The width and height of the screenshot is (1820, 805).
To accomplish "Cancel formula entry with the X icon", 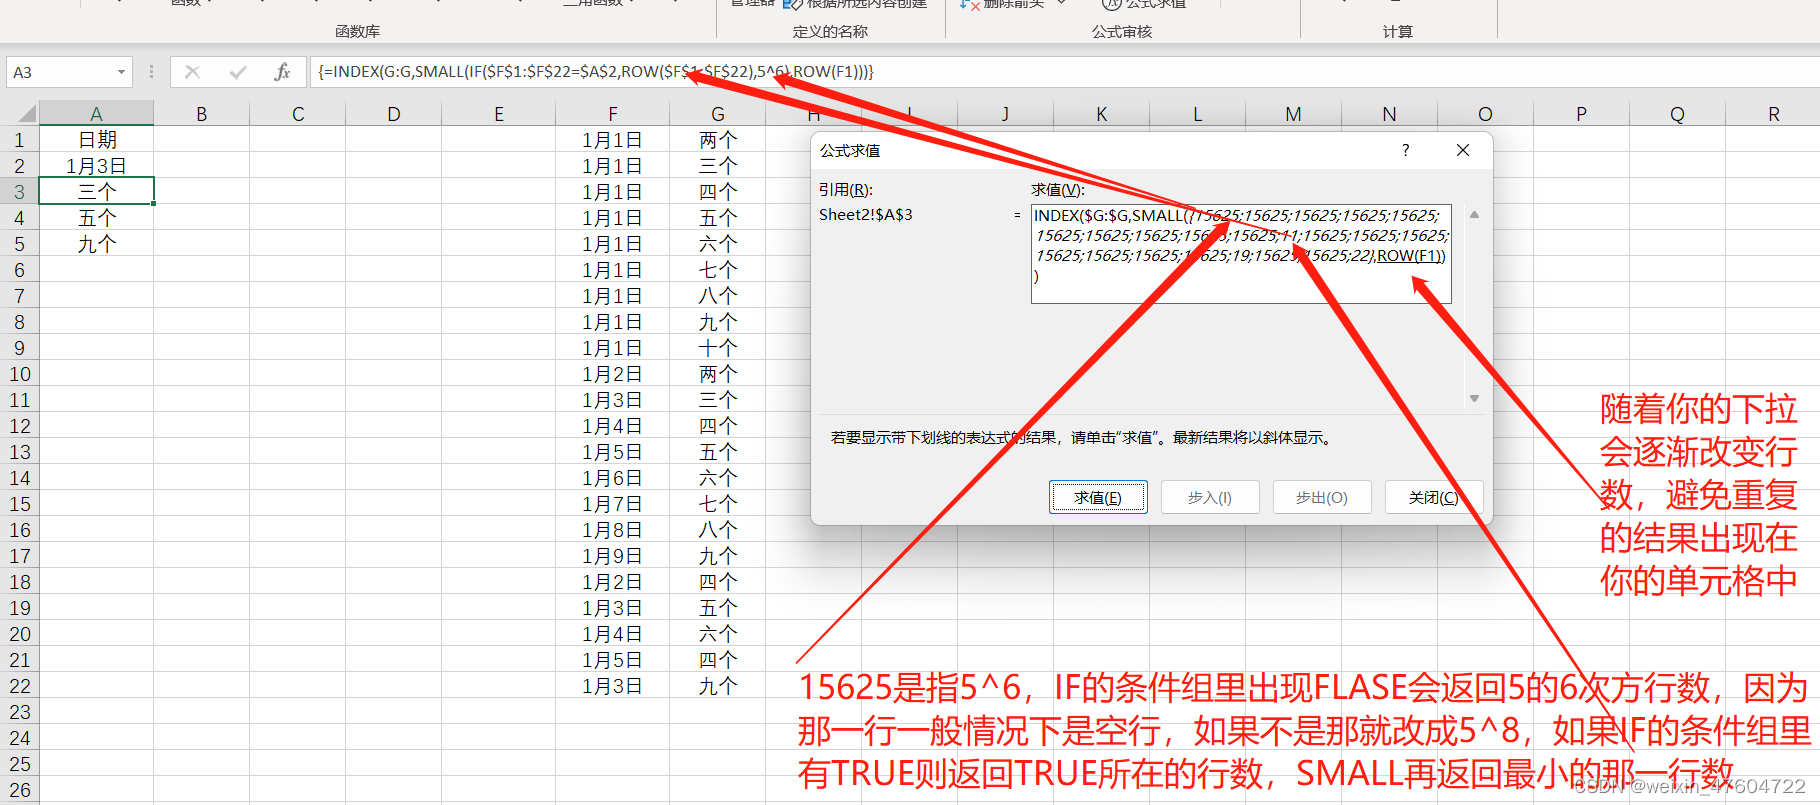I will pos(192,72).
